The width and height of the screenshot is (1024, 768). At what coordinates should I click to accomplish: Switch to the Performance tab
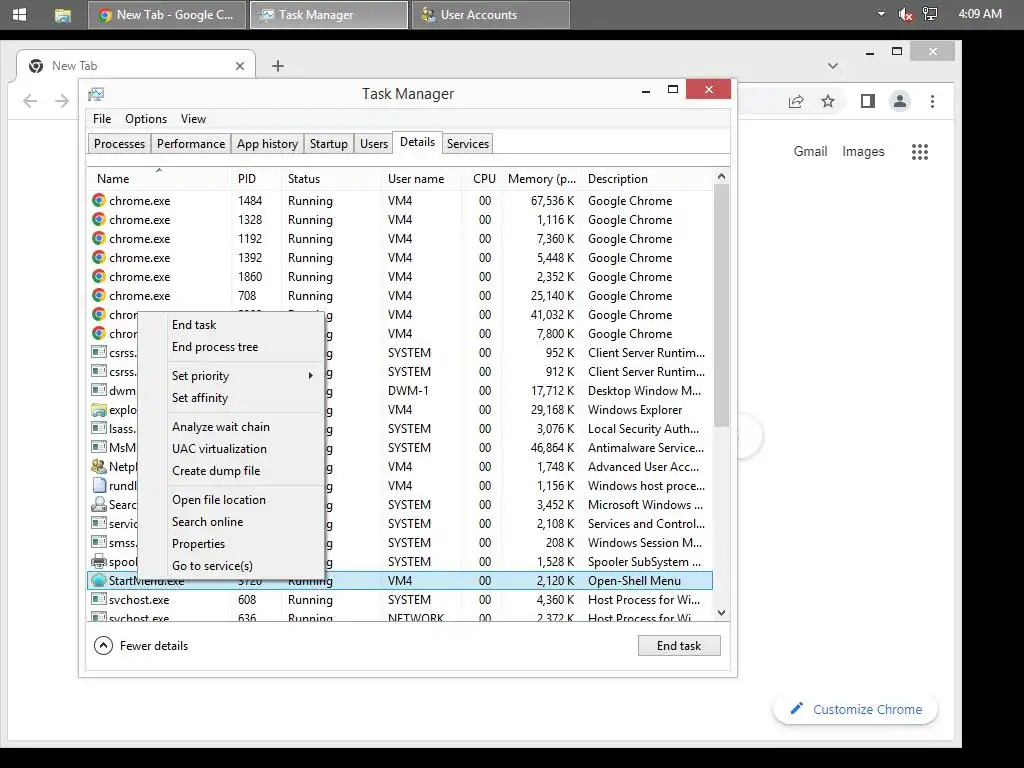point(191,144)
